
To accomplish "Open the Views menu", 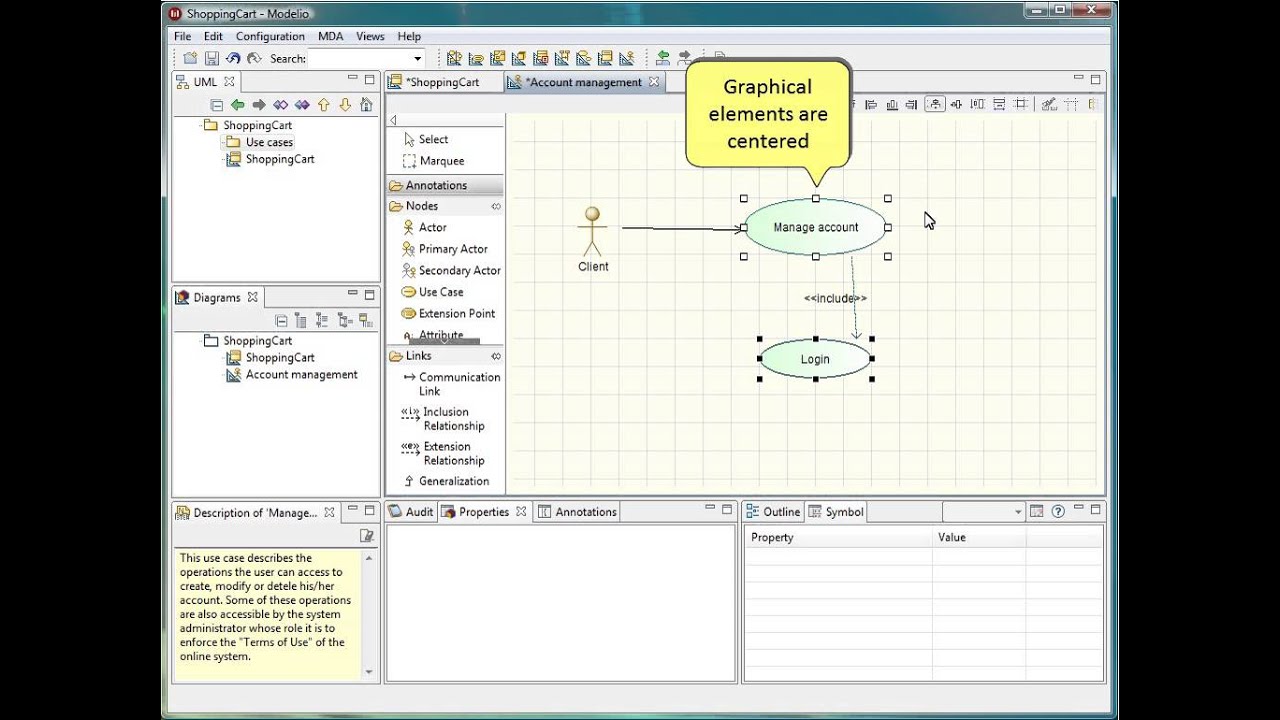I will tap(370, 36).
